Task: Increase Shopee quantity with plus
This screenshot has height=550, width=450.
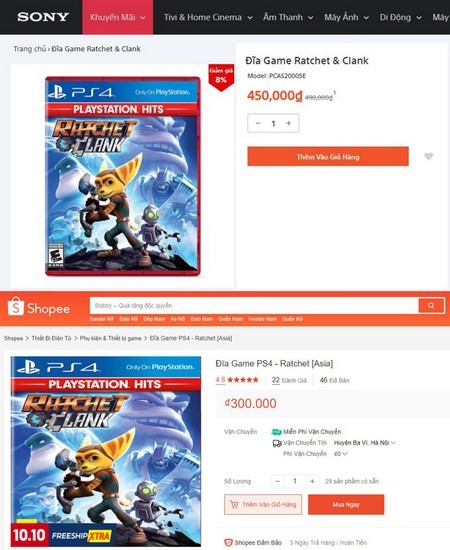Action: pyautogui.click(x=312, y=481)
